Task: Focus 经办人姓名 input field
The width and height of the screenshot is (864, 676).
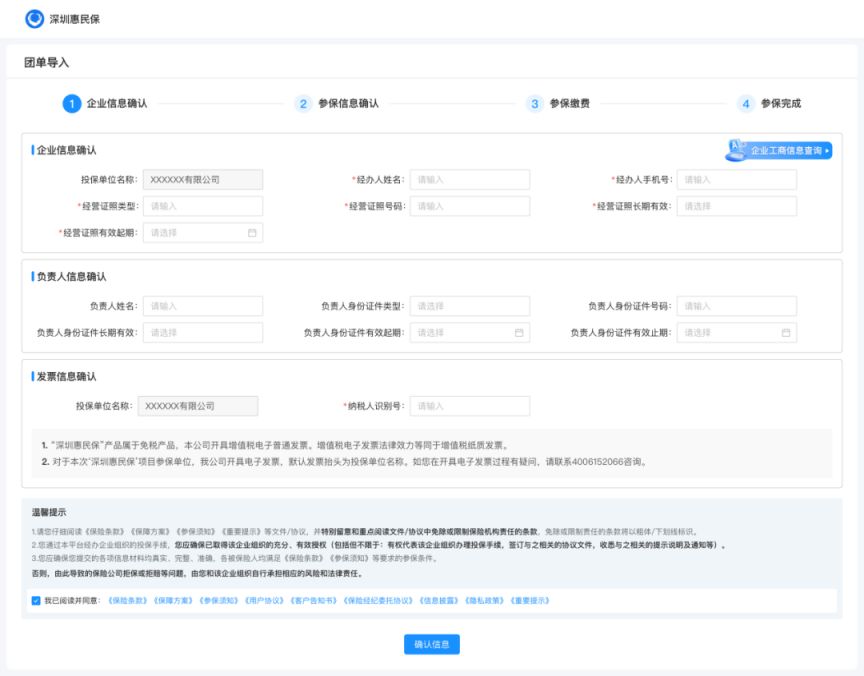Action: [x=469, y=180]
